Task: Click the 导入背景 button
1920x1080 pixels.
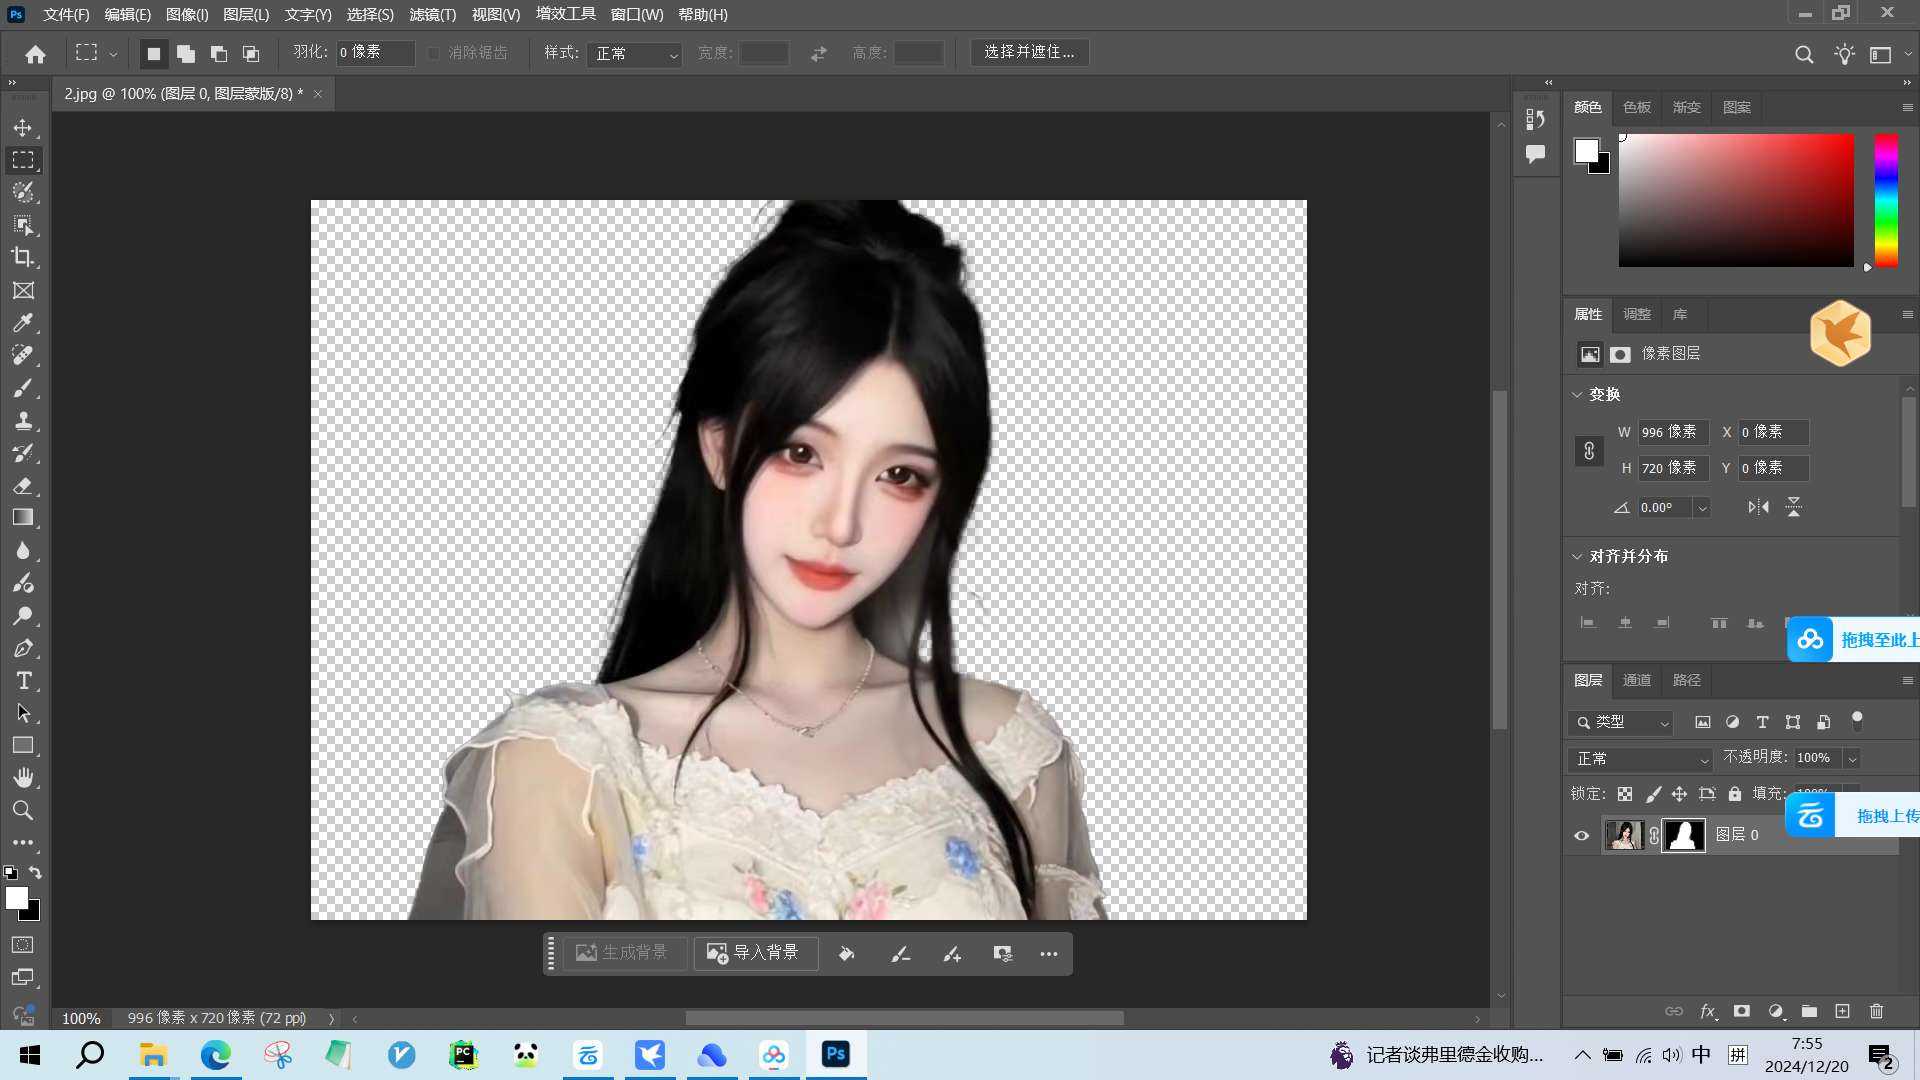Action: pyautogui.click(x=755, y=953)
